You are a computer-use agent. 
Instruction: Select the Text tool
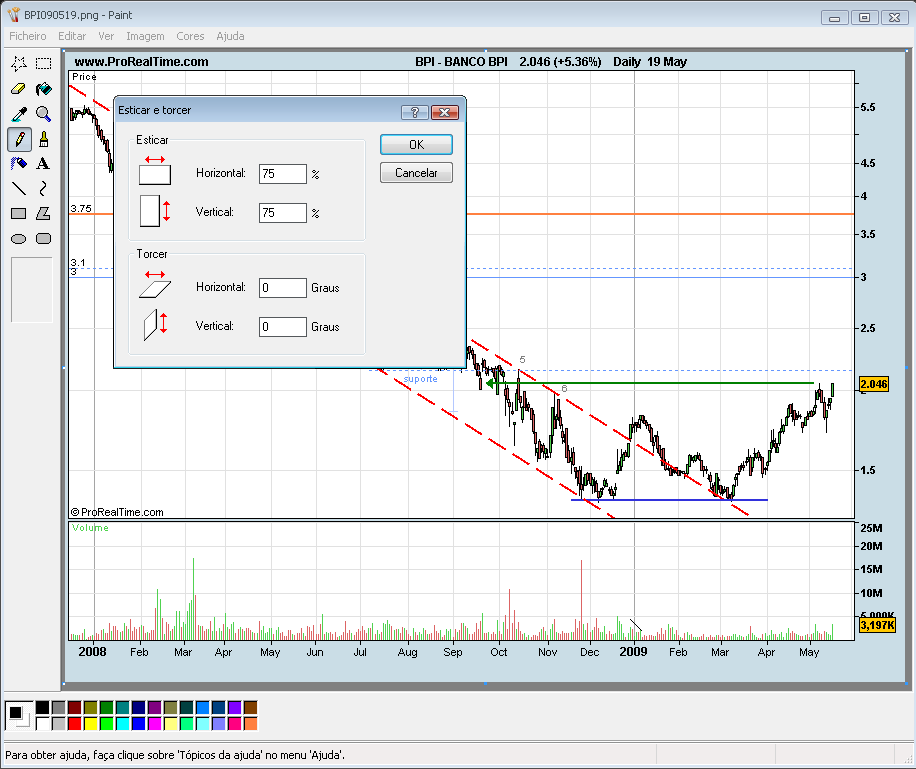(x=43, y=164)
